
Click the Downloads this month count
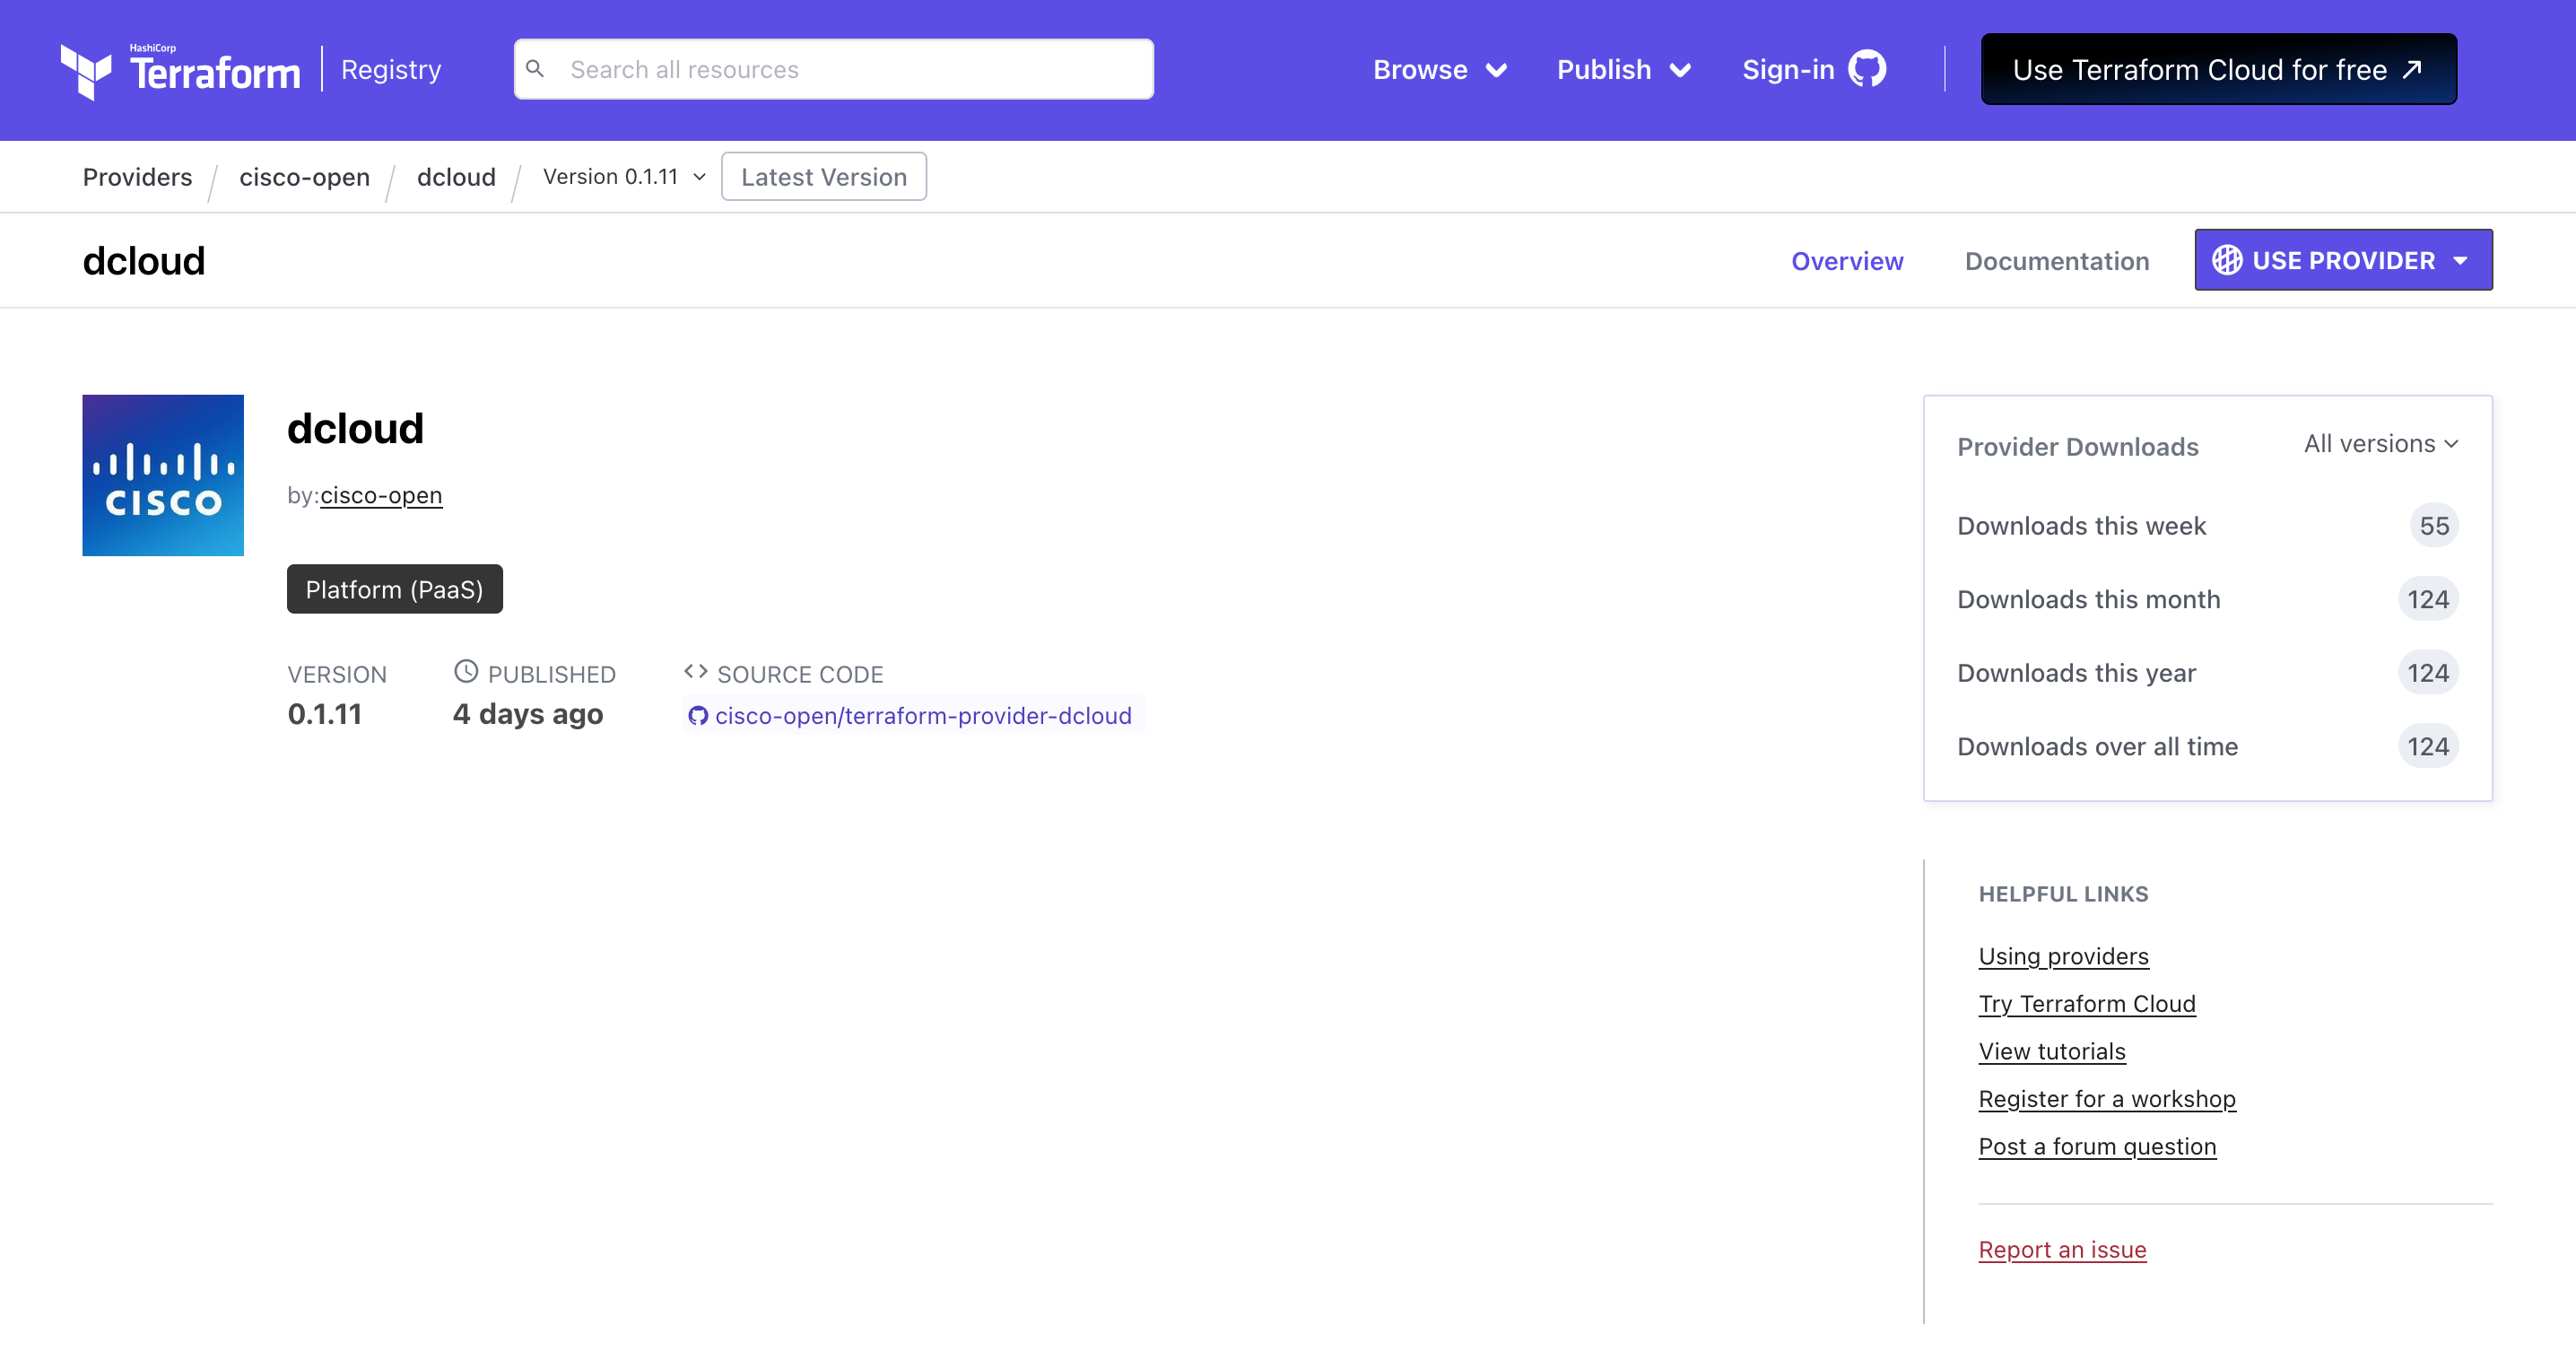coord(2428,599)
